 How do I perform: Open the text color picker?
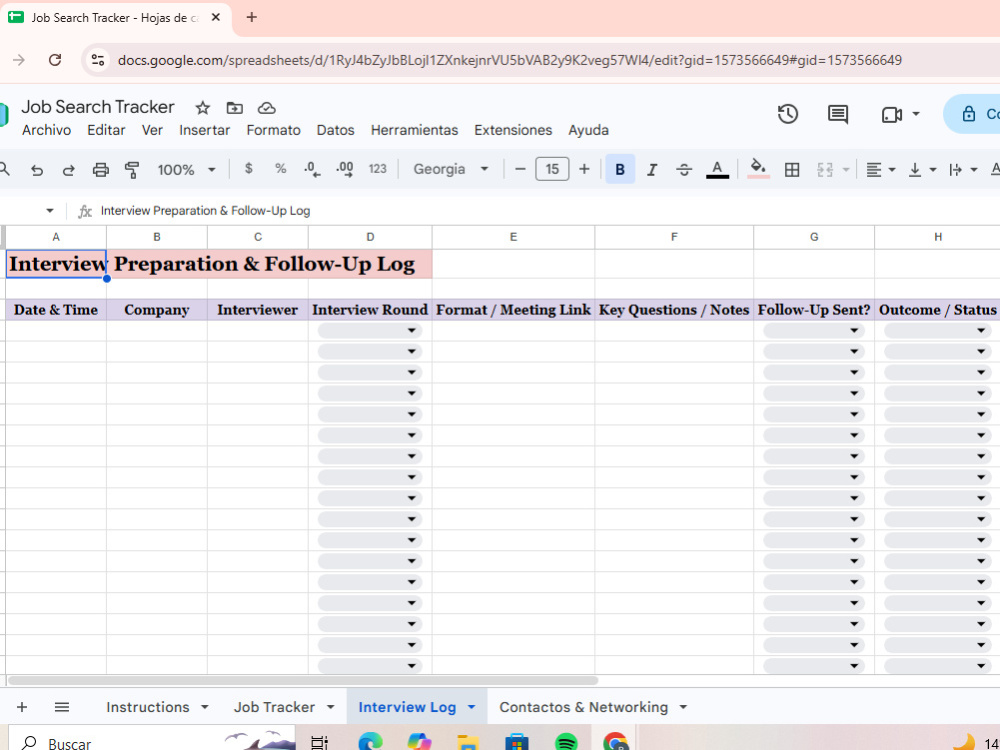[717, 170]
